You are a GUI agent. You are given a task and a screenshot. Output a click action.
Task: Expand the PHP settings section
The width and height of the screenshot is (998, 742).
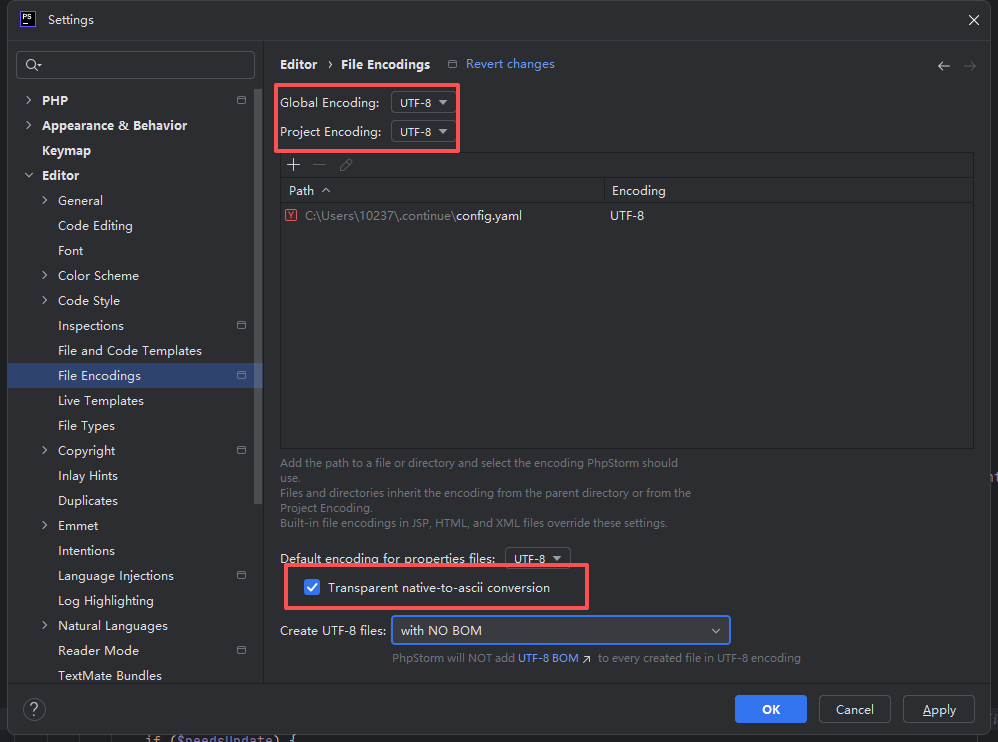pyautogui.click(x=28, y=100)
